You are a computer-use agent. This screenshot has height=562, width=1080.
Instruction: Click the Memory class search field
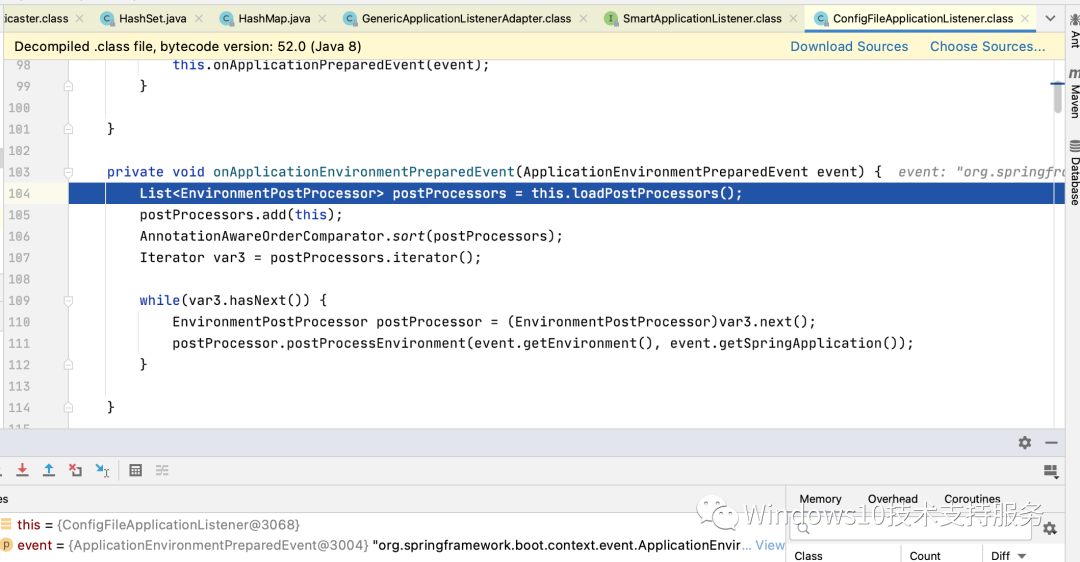tap(911, 528)
